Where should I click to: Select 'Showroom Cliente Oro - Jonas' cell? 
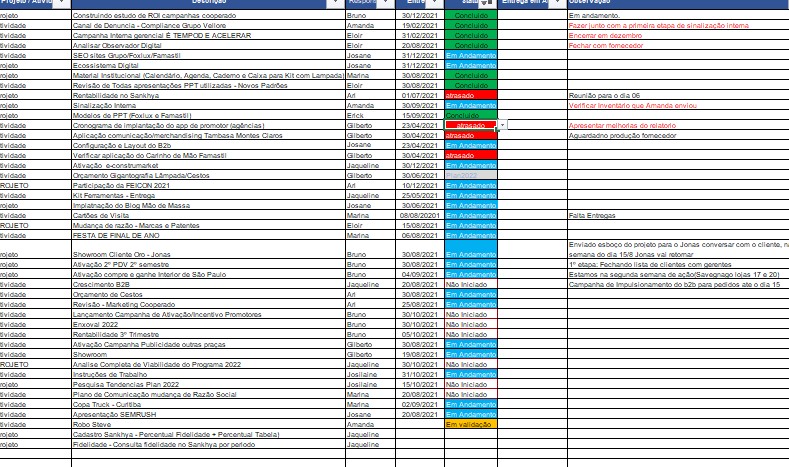point(208,250)
